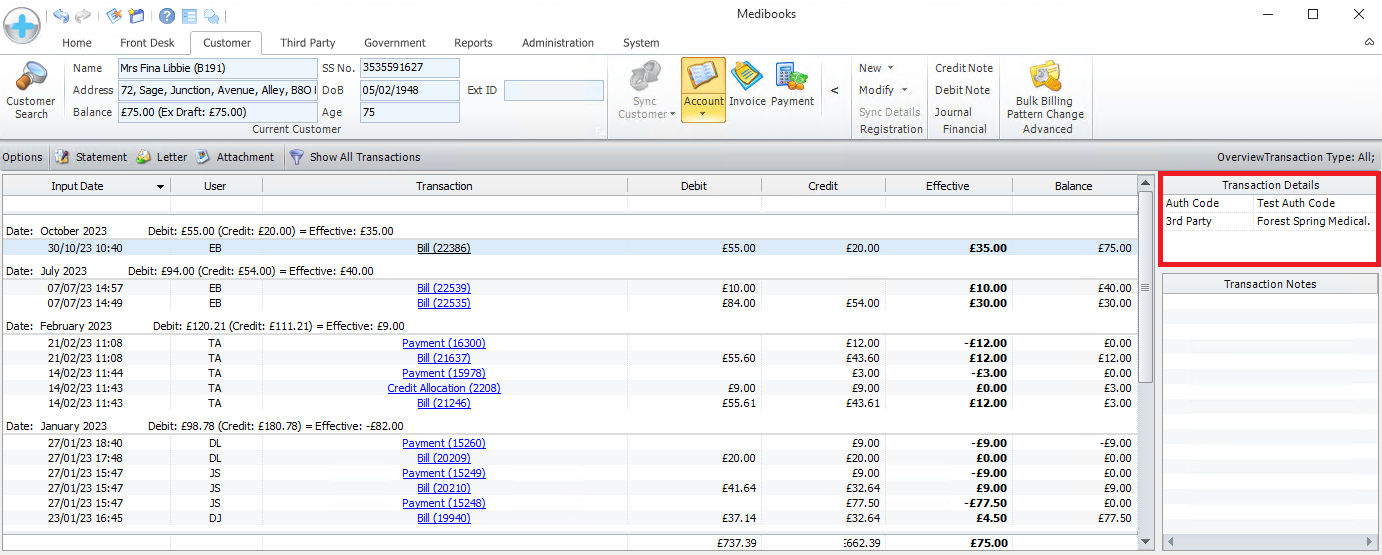1382x555 pixels.
Task: Expand the Account dropdown arrow
Action: point(703,114)
